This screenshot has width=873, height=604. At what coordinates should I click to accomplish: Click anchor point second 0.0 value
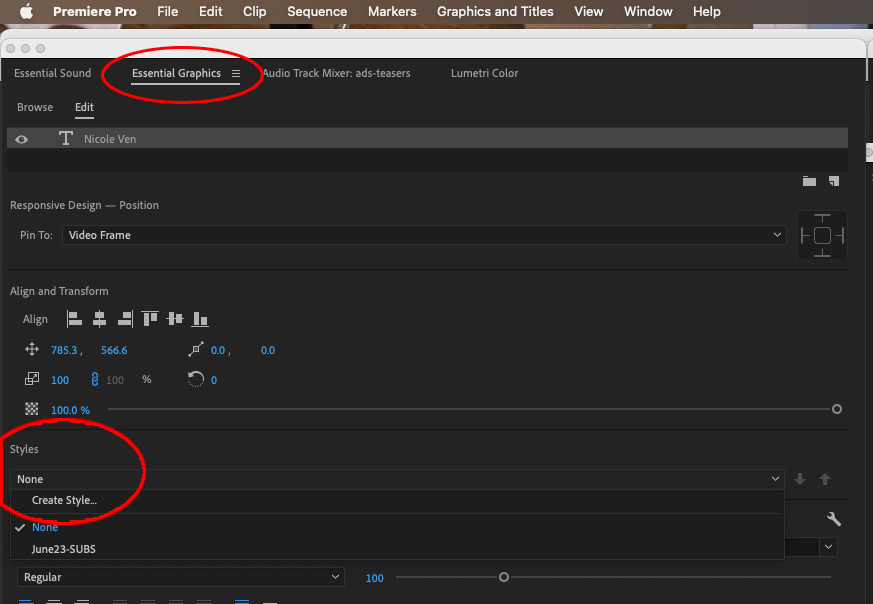(268, 350)
